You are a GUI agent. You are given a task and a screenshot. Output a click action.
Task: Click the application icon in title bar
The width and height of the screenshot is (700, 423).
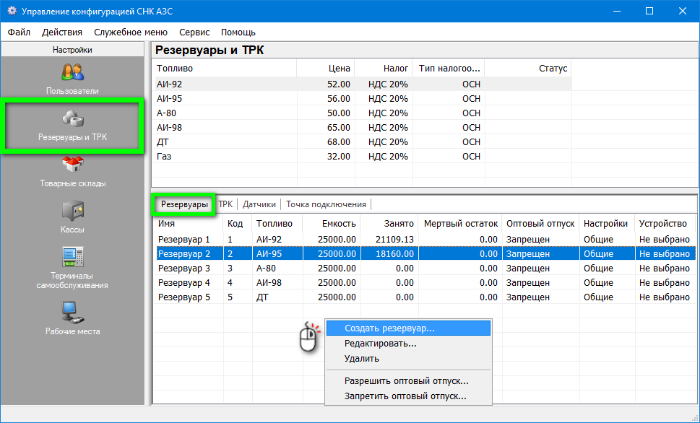pos(12,11)
